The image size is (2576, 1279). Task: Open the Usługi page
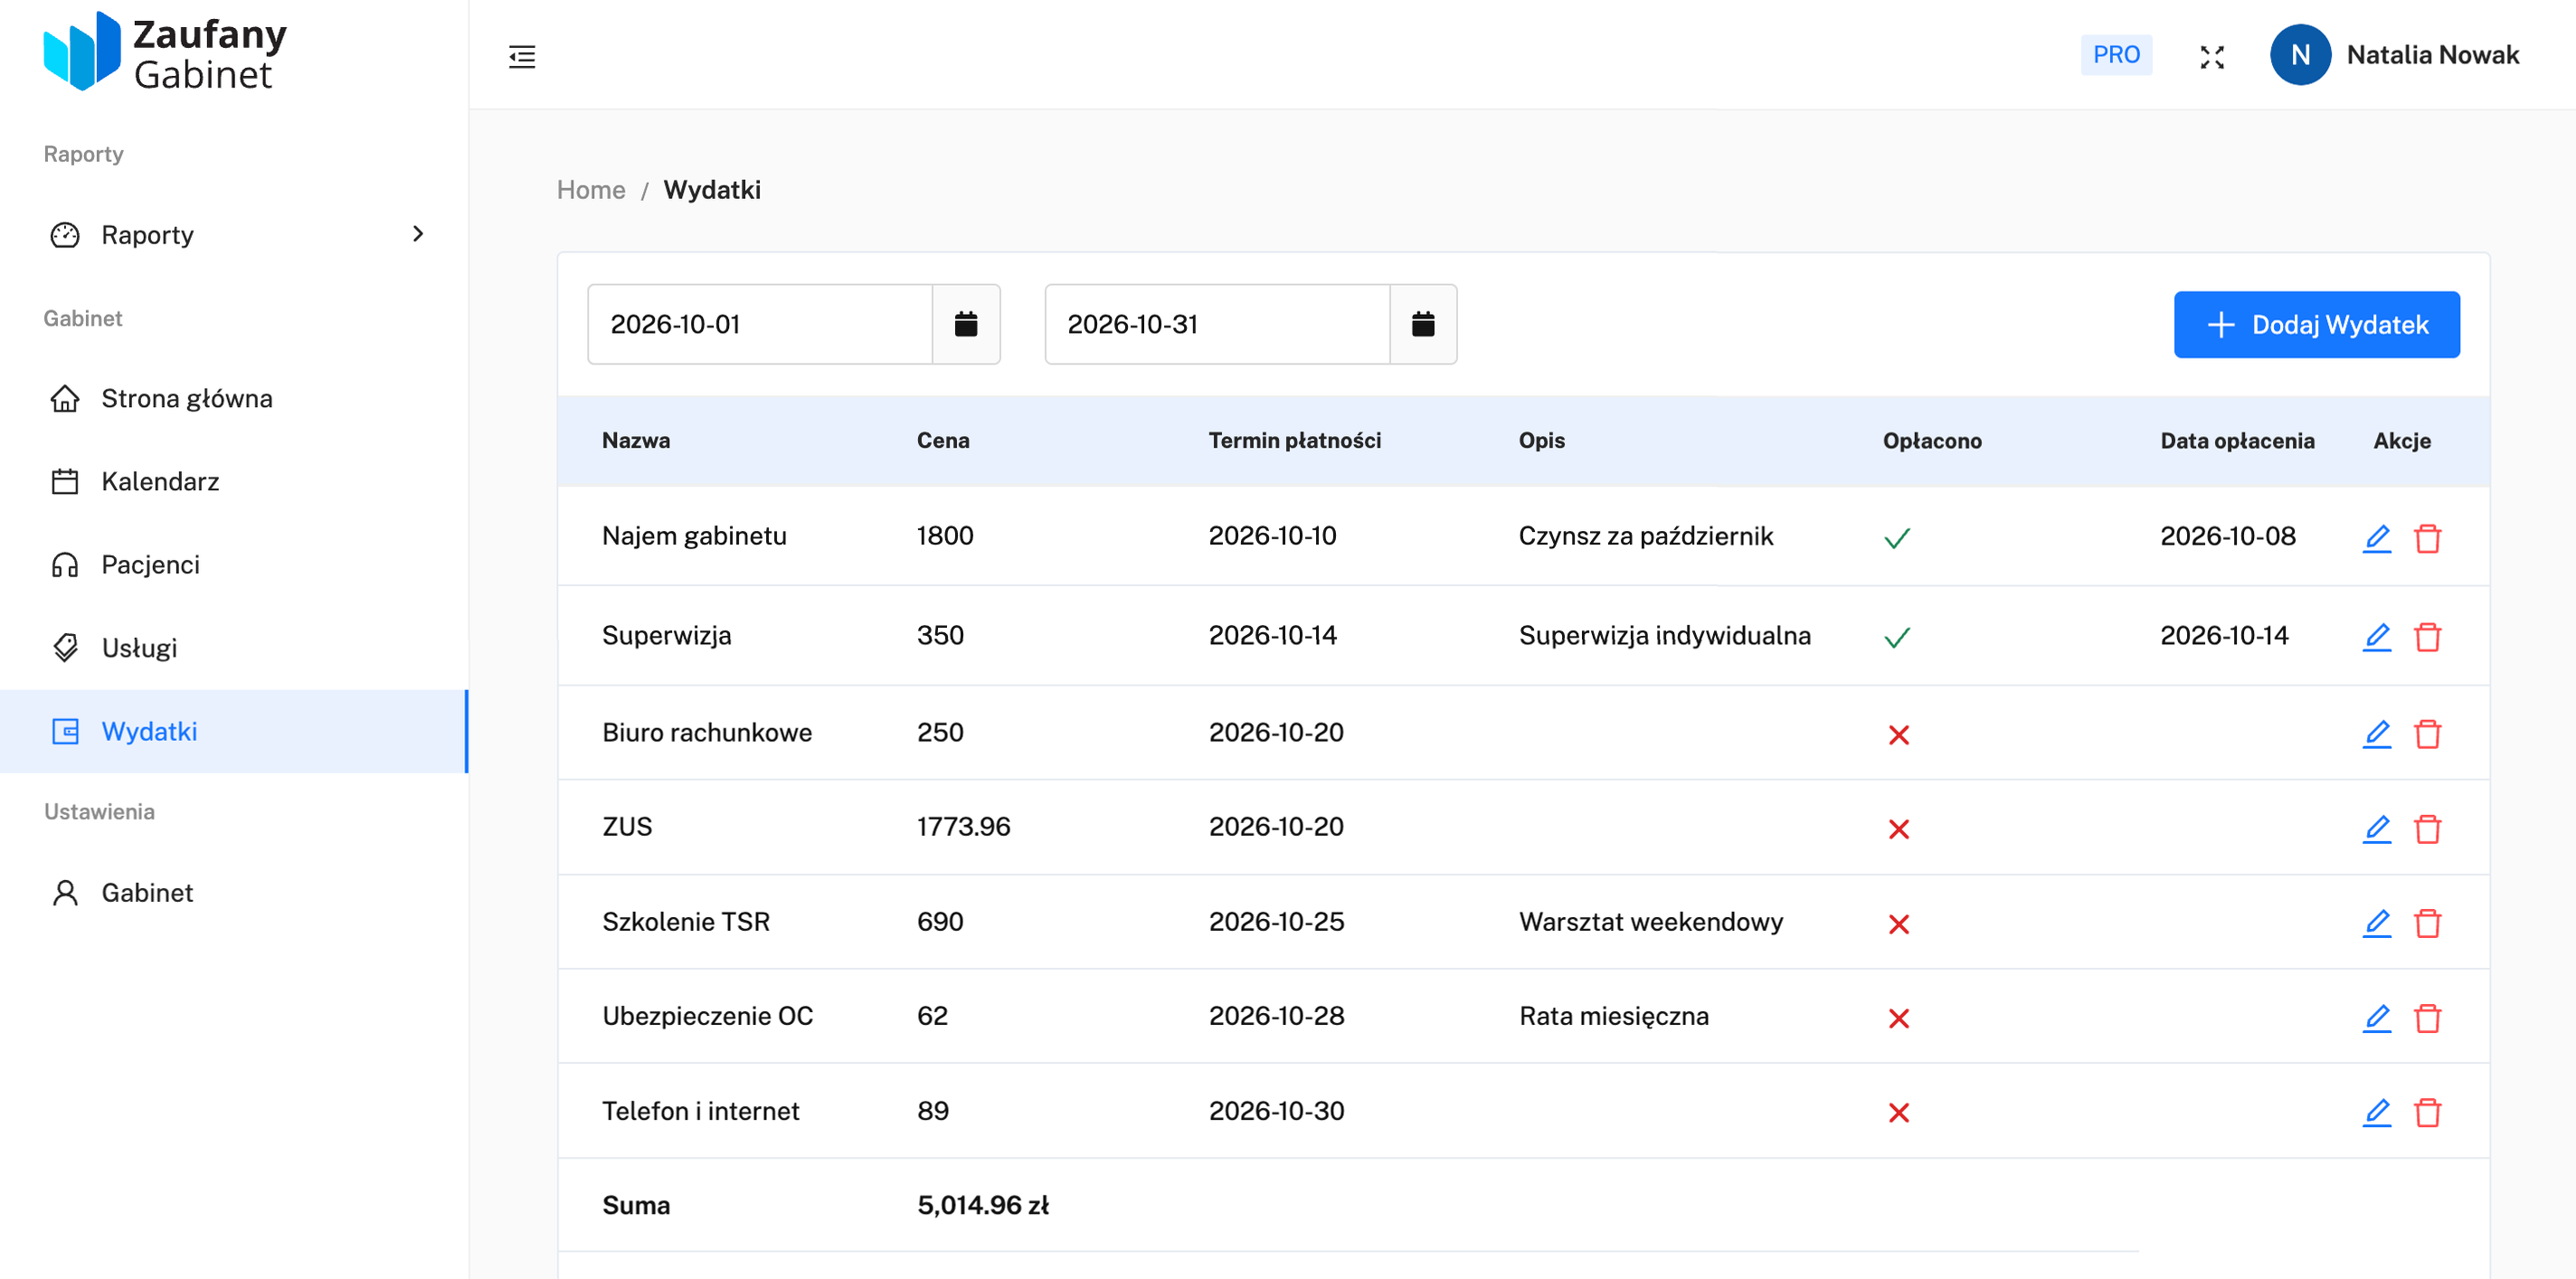pos(234,648)
